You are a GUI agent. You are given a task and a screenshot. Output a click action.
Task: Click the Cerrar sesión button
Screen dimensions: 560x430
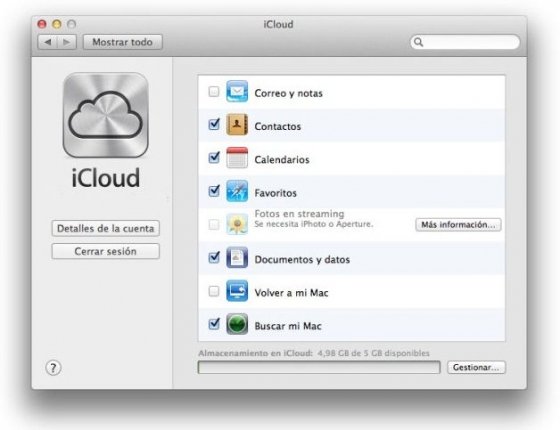pyautogui.click(x=105, y=251)
